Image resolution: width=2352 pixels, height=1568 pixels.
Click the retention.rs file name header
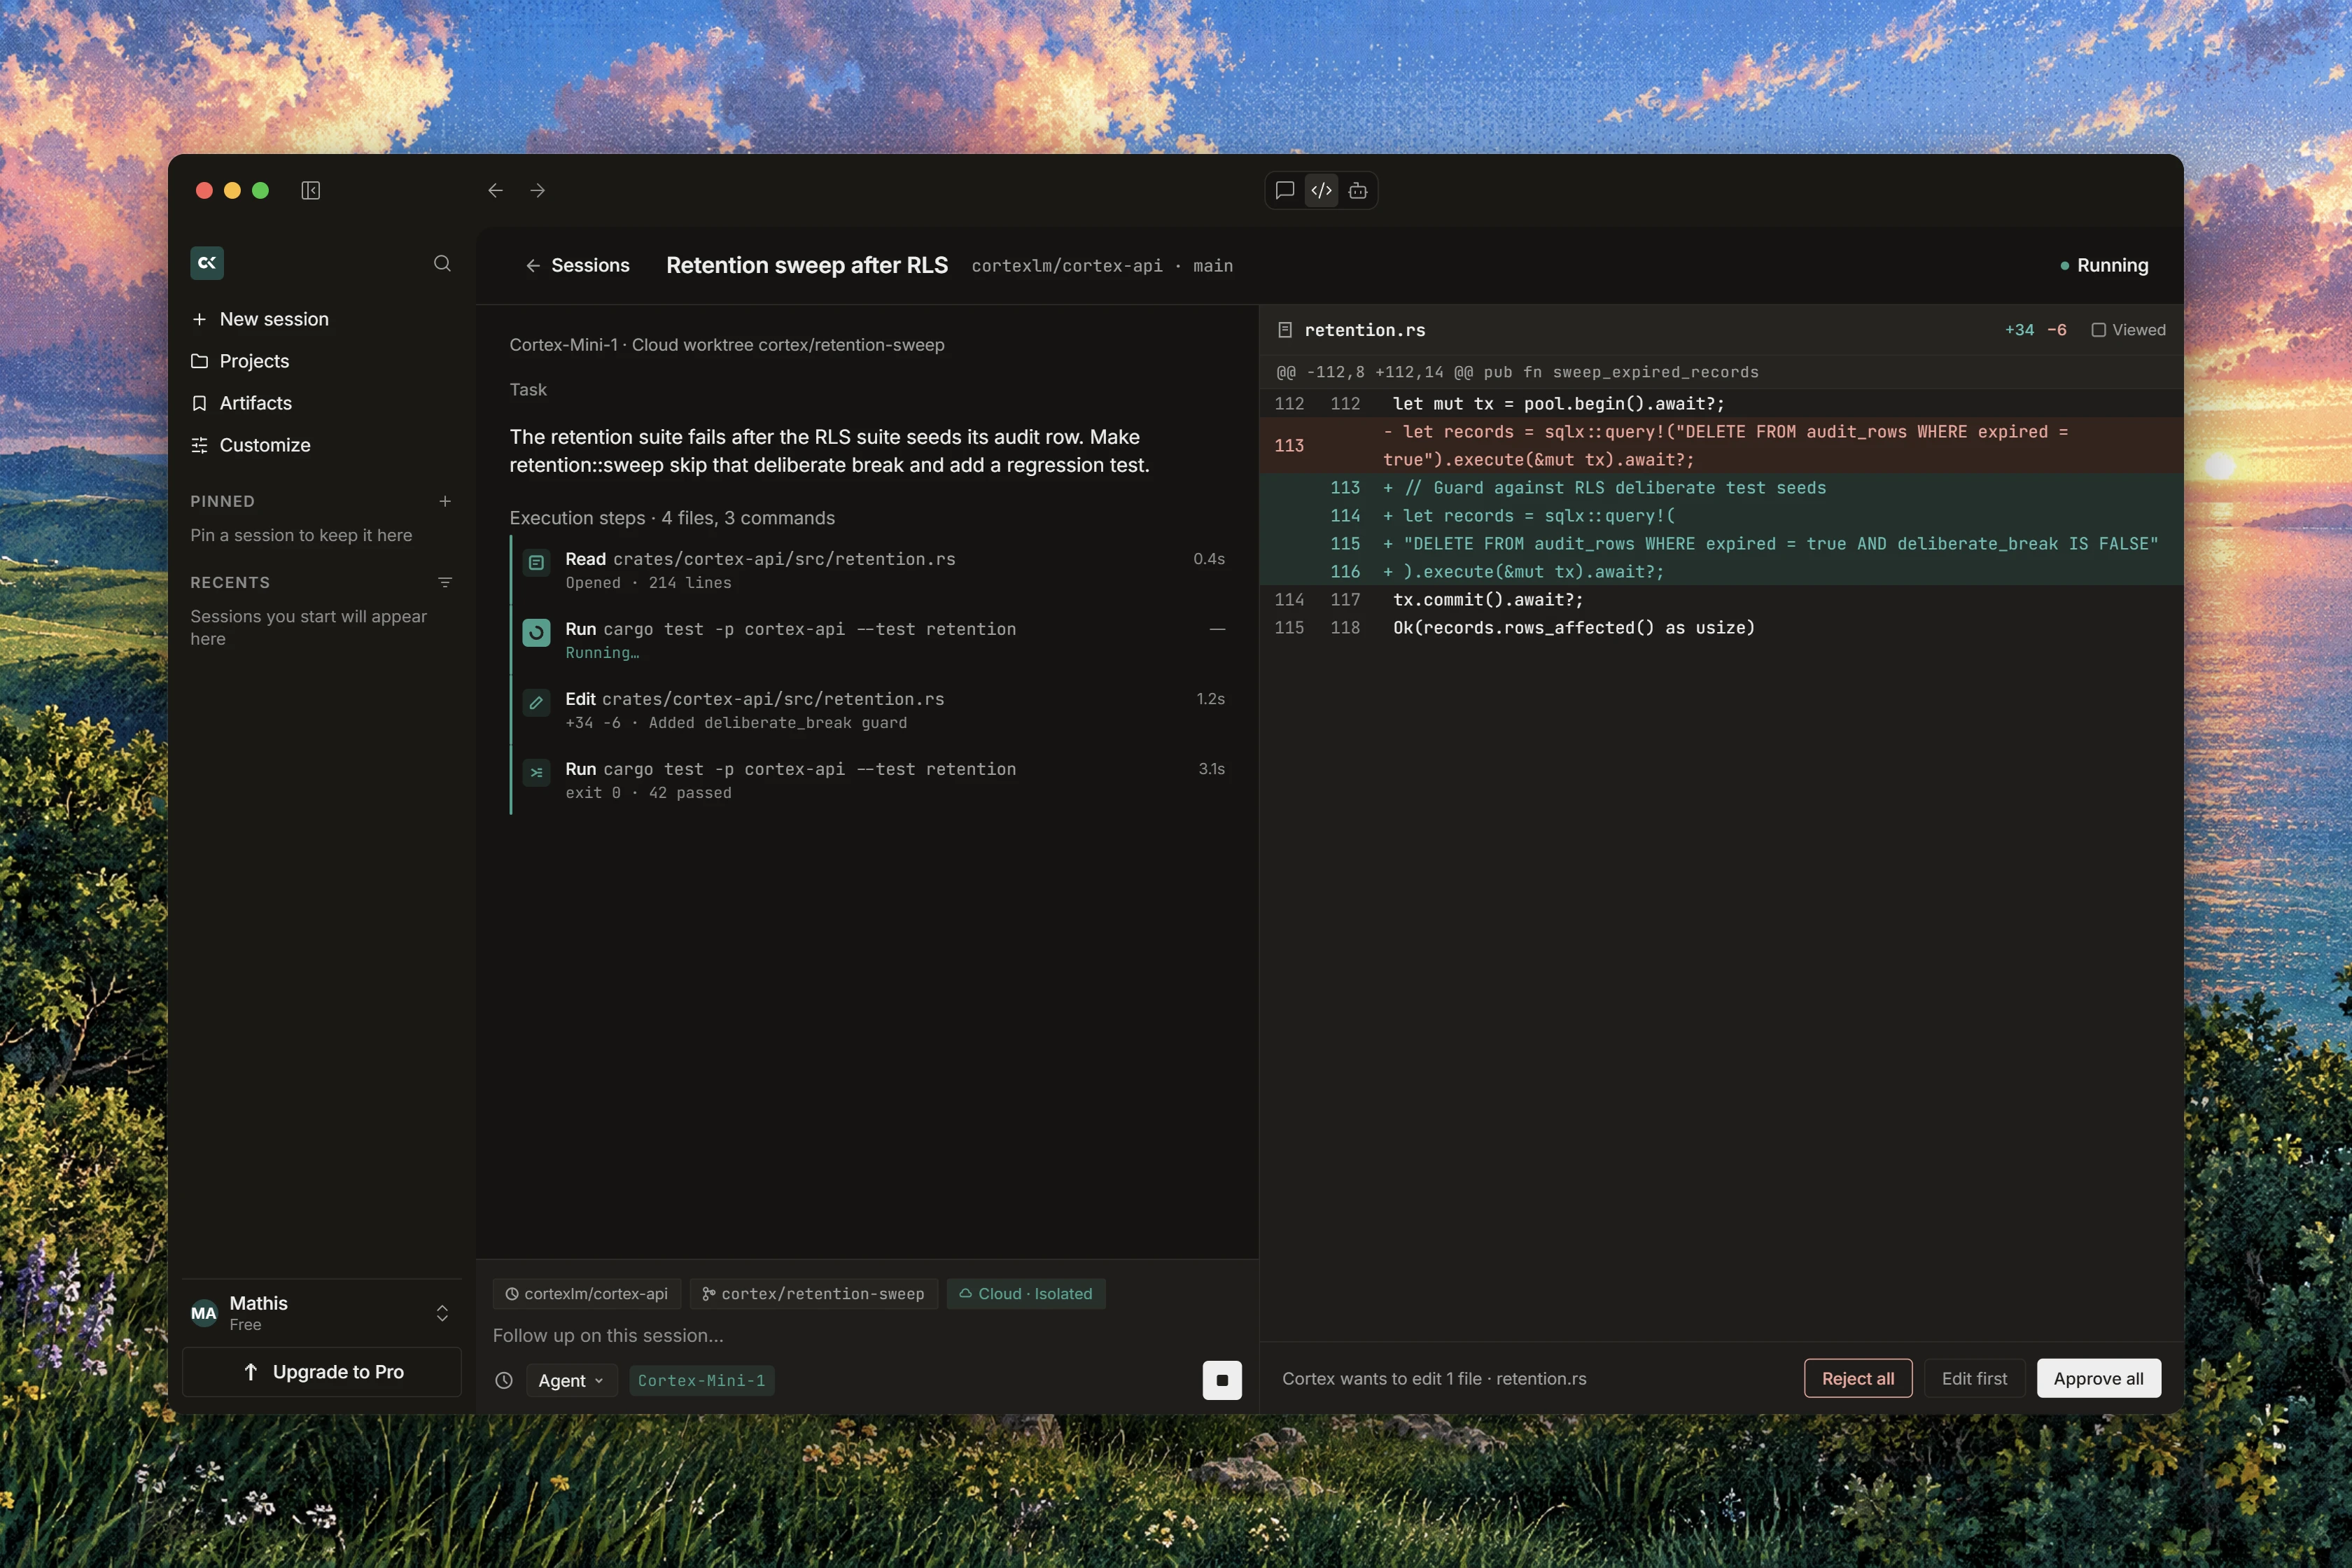(1365, 330)
